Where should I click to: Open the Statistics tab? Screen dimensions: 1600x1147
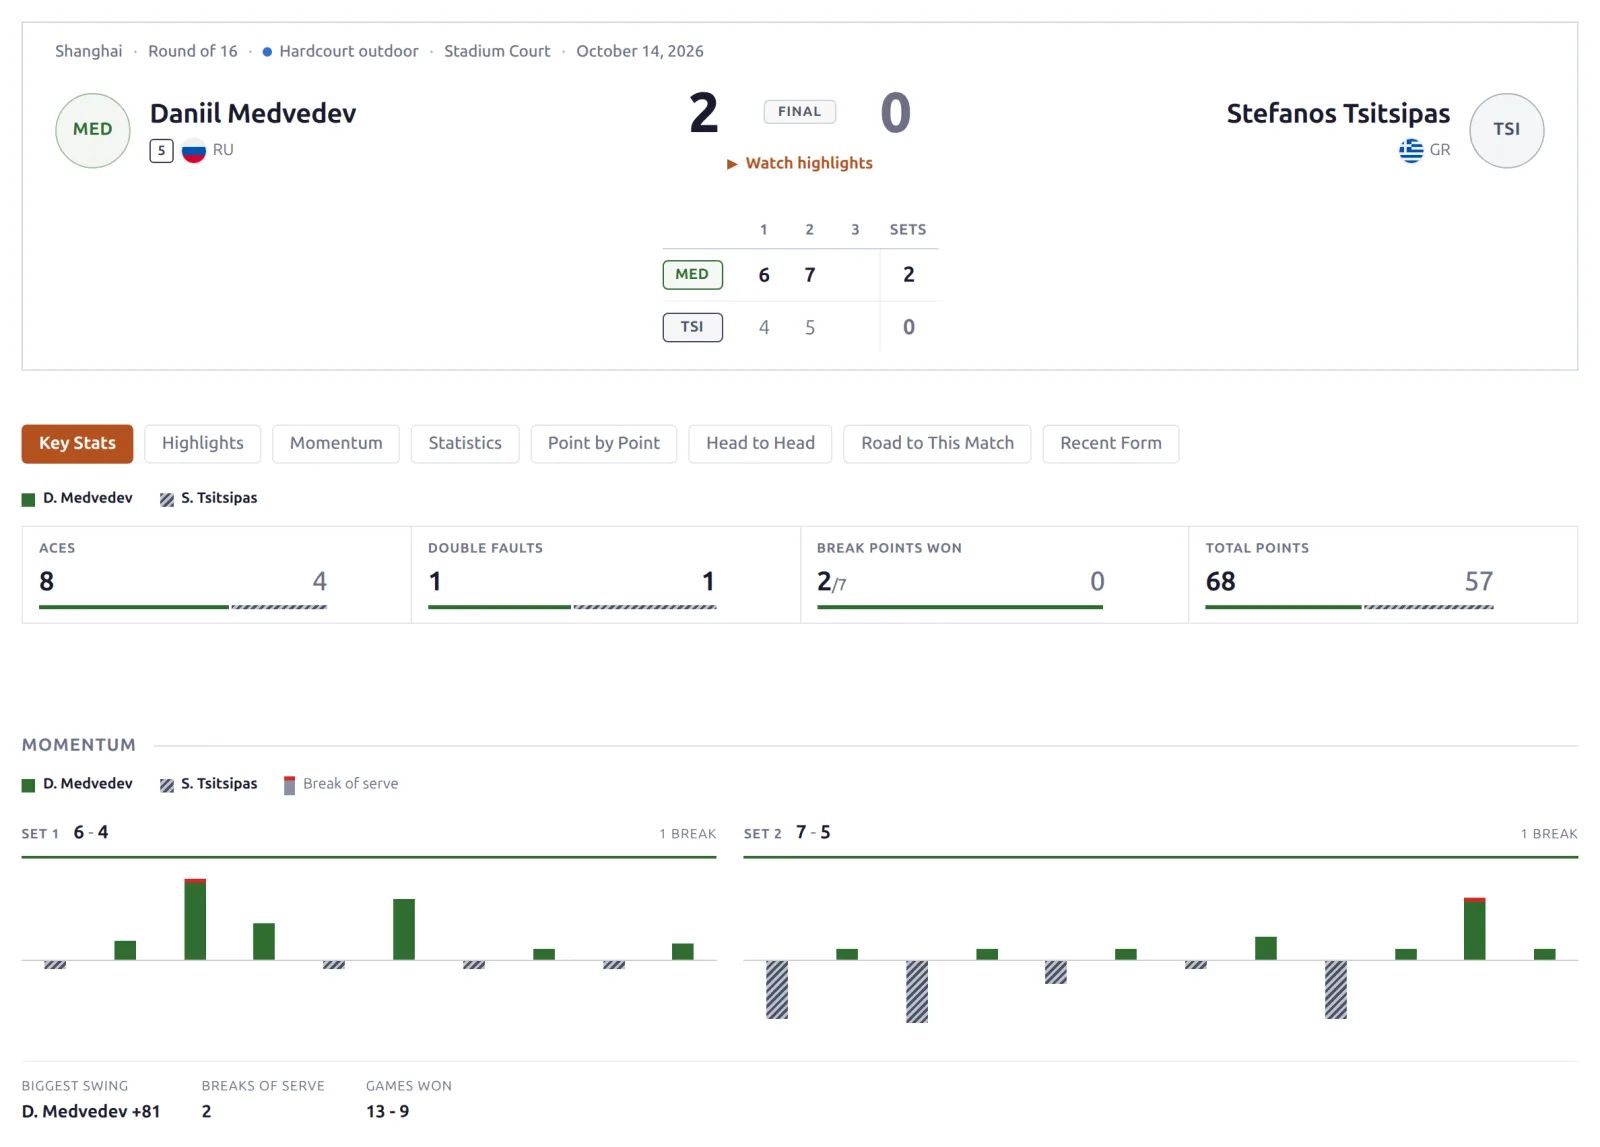pyautogui.click(x=465, y=444)
